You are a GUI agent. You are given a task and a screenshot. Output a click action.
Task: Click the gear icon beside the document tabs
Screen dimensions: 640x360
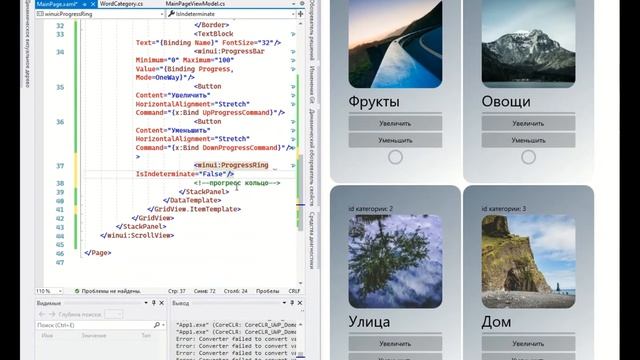[x=302, y=4]
